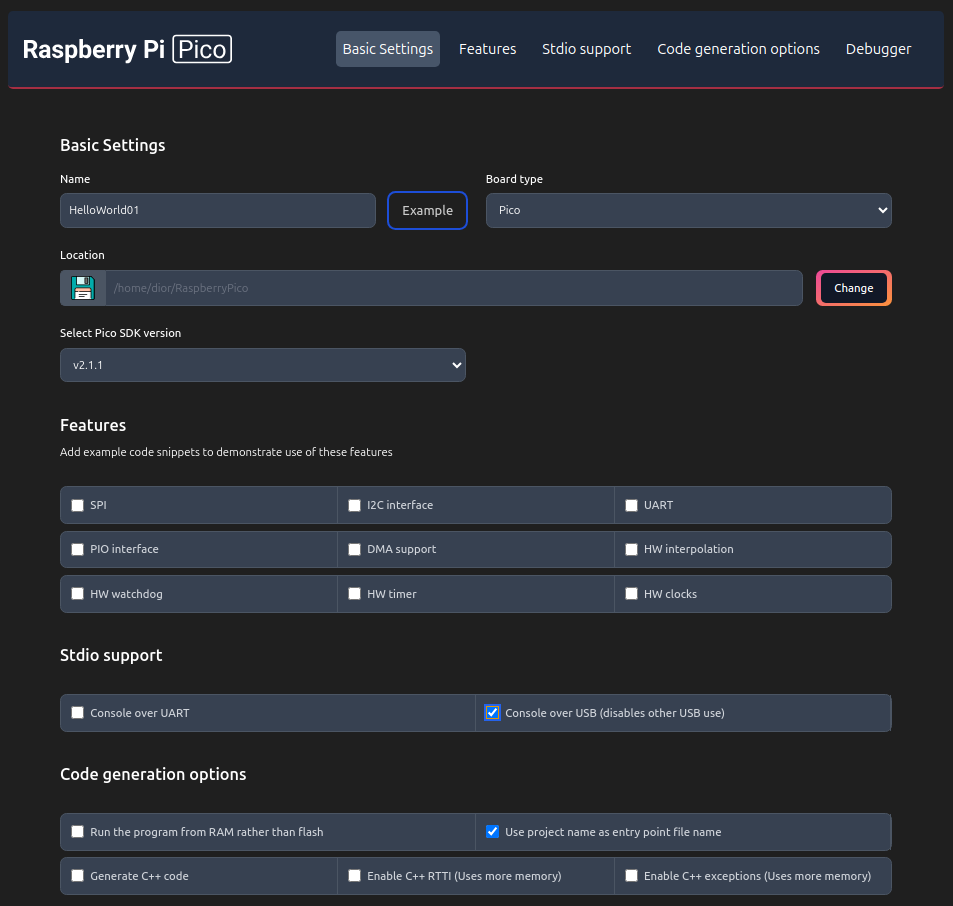Uncheck Console over USB

tap(492, 713)
